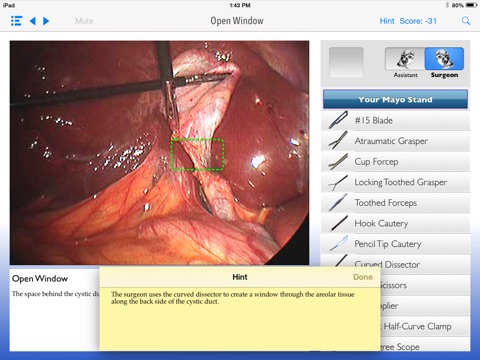Tap the battery indicator in status bar
This screenshot has width=480, height=360.
click(x=472, y=5)
